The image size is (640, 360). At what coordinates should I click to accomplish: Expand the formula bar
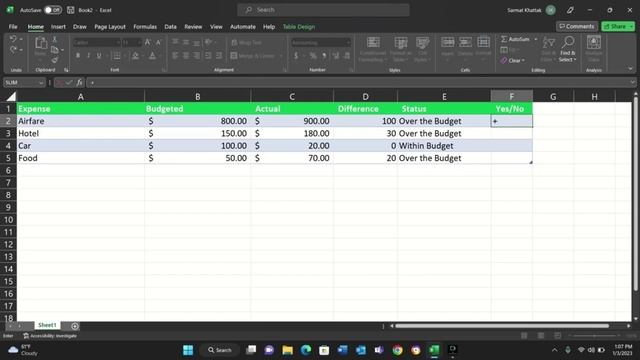tap(633, 82)
